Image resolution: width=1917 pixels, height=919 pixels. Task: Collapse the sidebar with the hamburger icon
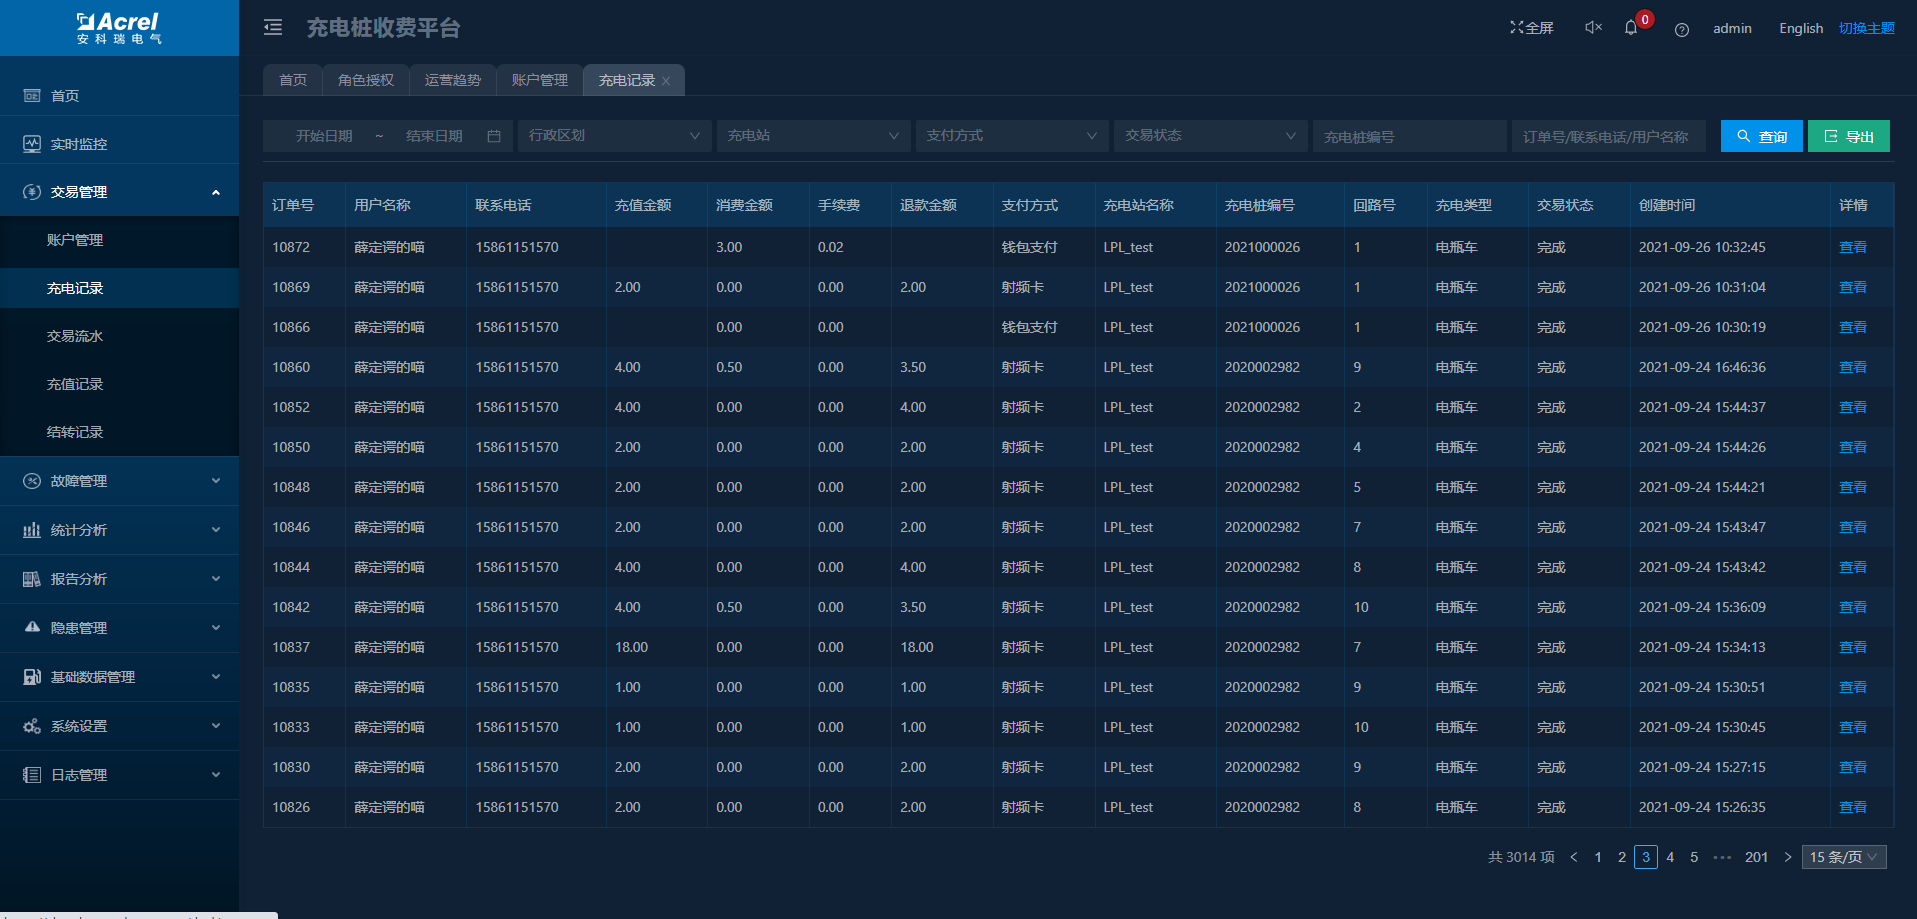pos(273,28)
